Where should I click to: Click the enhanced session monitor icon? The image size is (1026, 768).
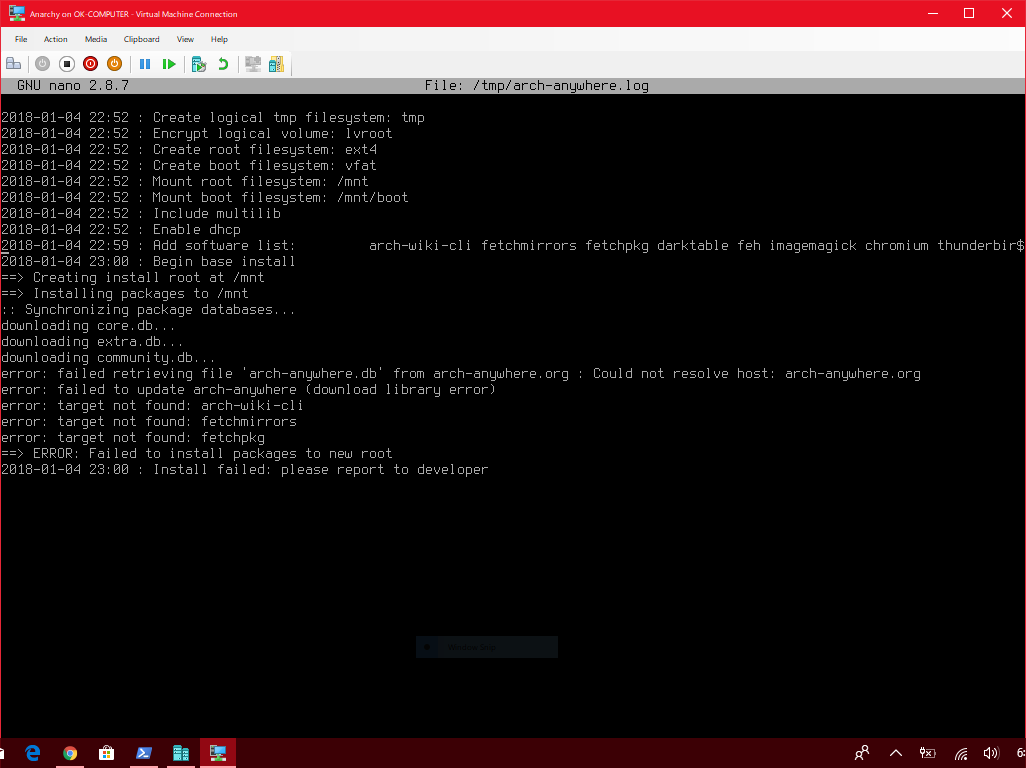[253, 63]
